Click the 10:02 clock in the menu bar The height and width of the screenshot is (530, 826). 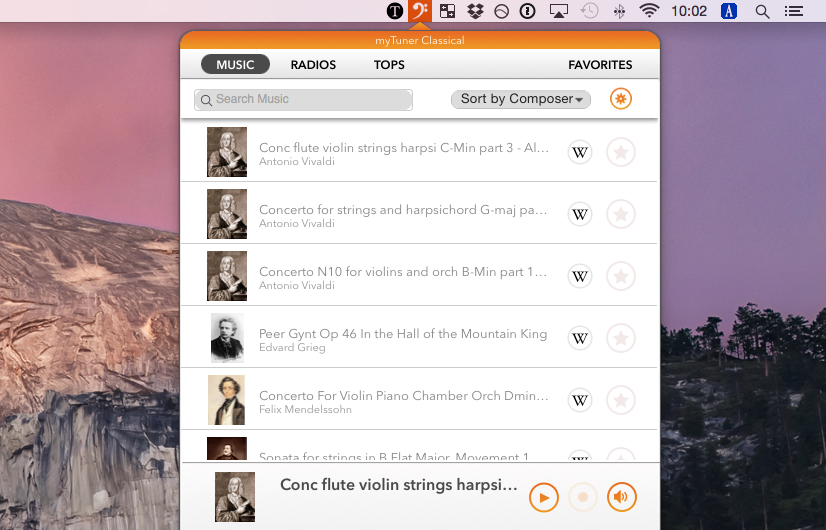pyautogui.click(x=689, y=11)
